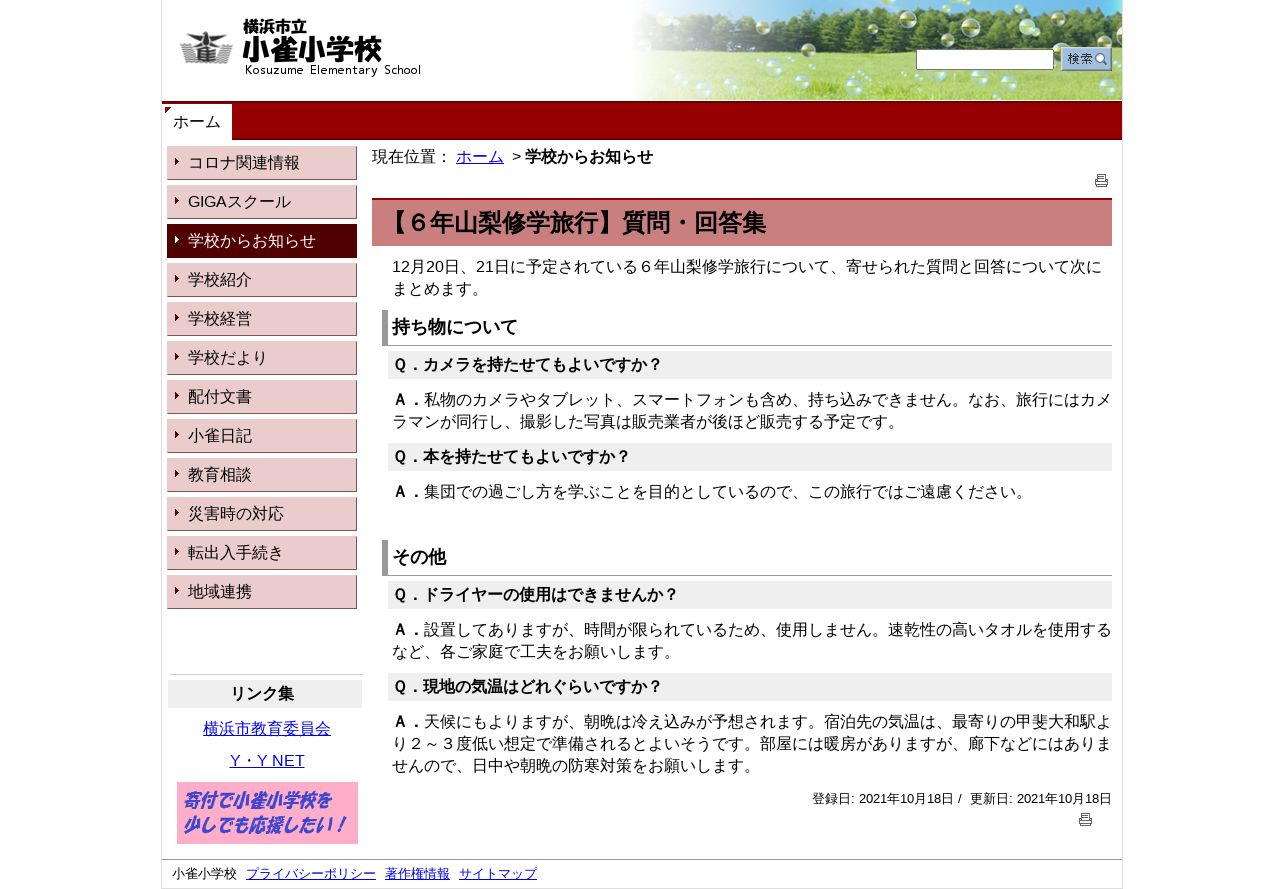This screenshot has width=1284, height=889.
Task: Click the 検索 search button
Action: [1086, 59]
